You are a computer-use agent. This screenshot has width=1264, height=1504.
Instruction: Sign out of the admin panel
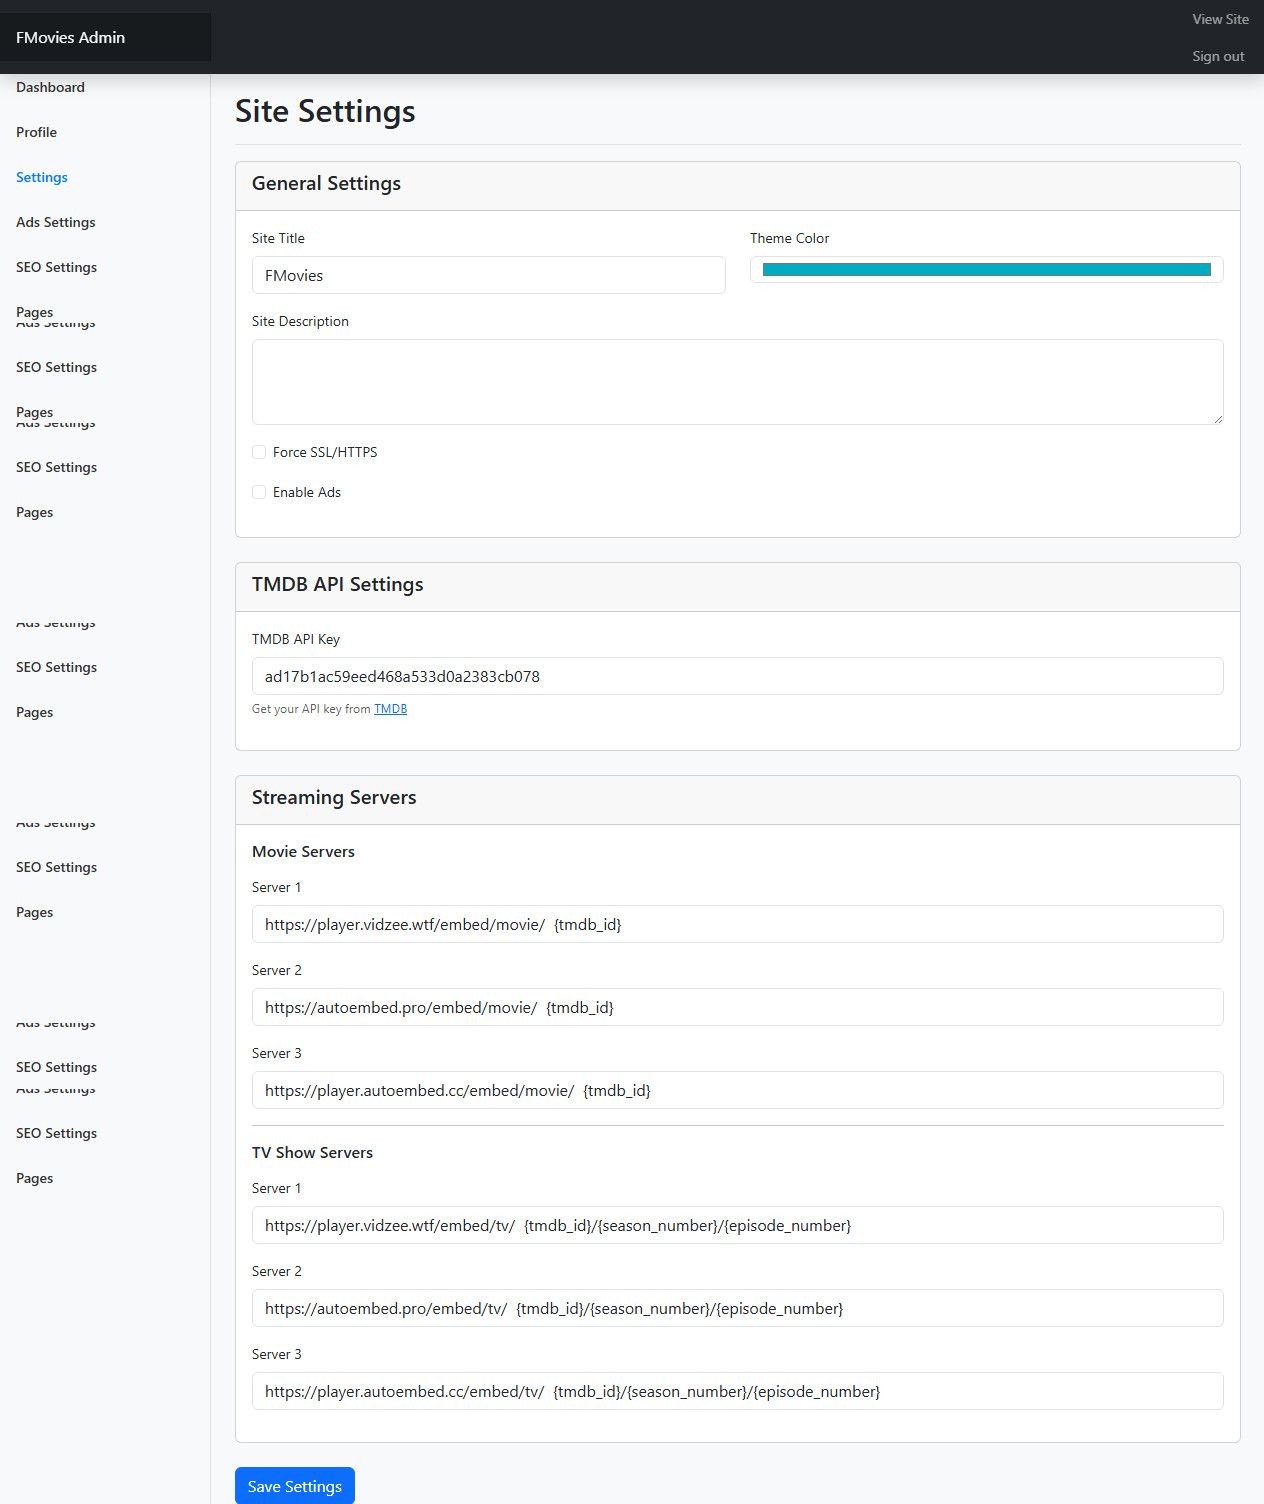[1218, 56]
